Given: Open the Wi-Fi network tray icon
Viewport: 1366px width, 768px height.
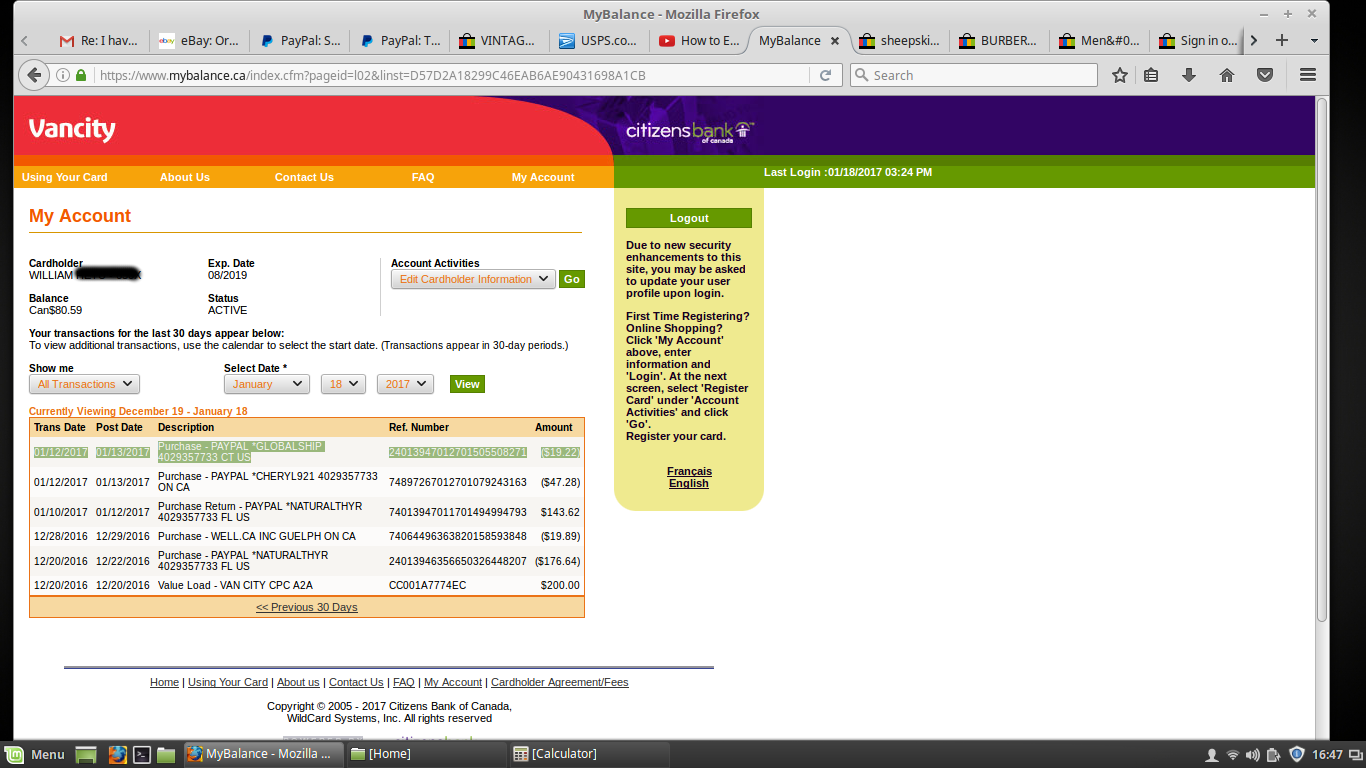Looking at the screenshot, I should [1233, 754].
